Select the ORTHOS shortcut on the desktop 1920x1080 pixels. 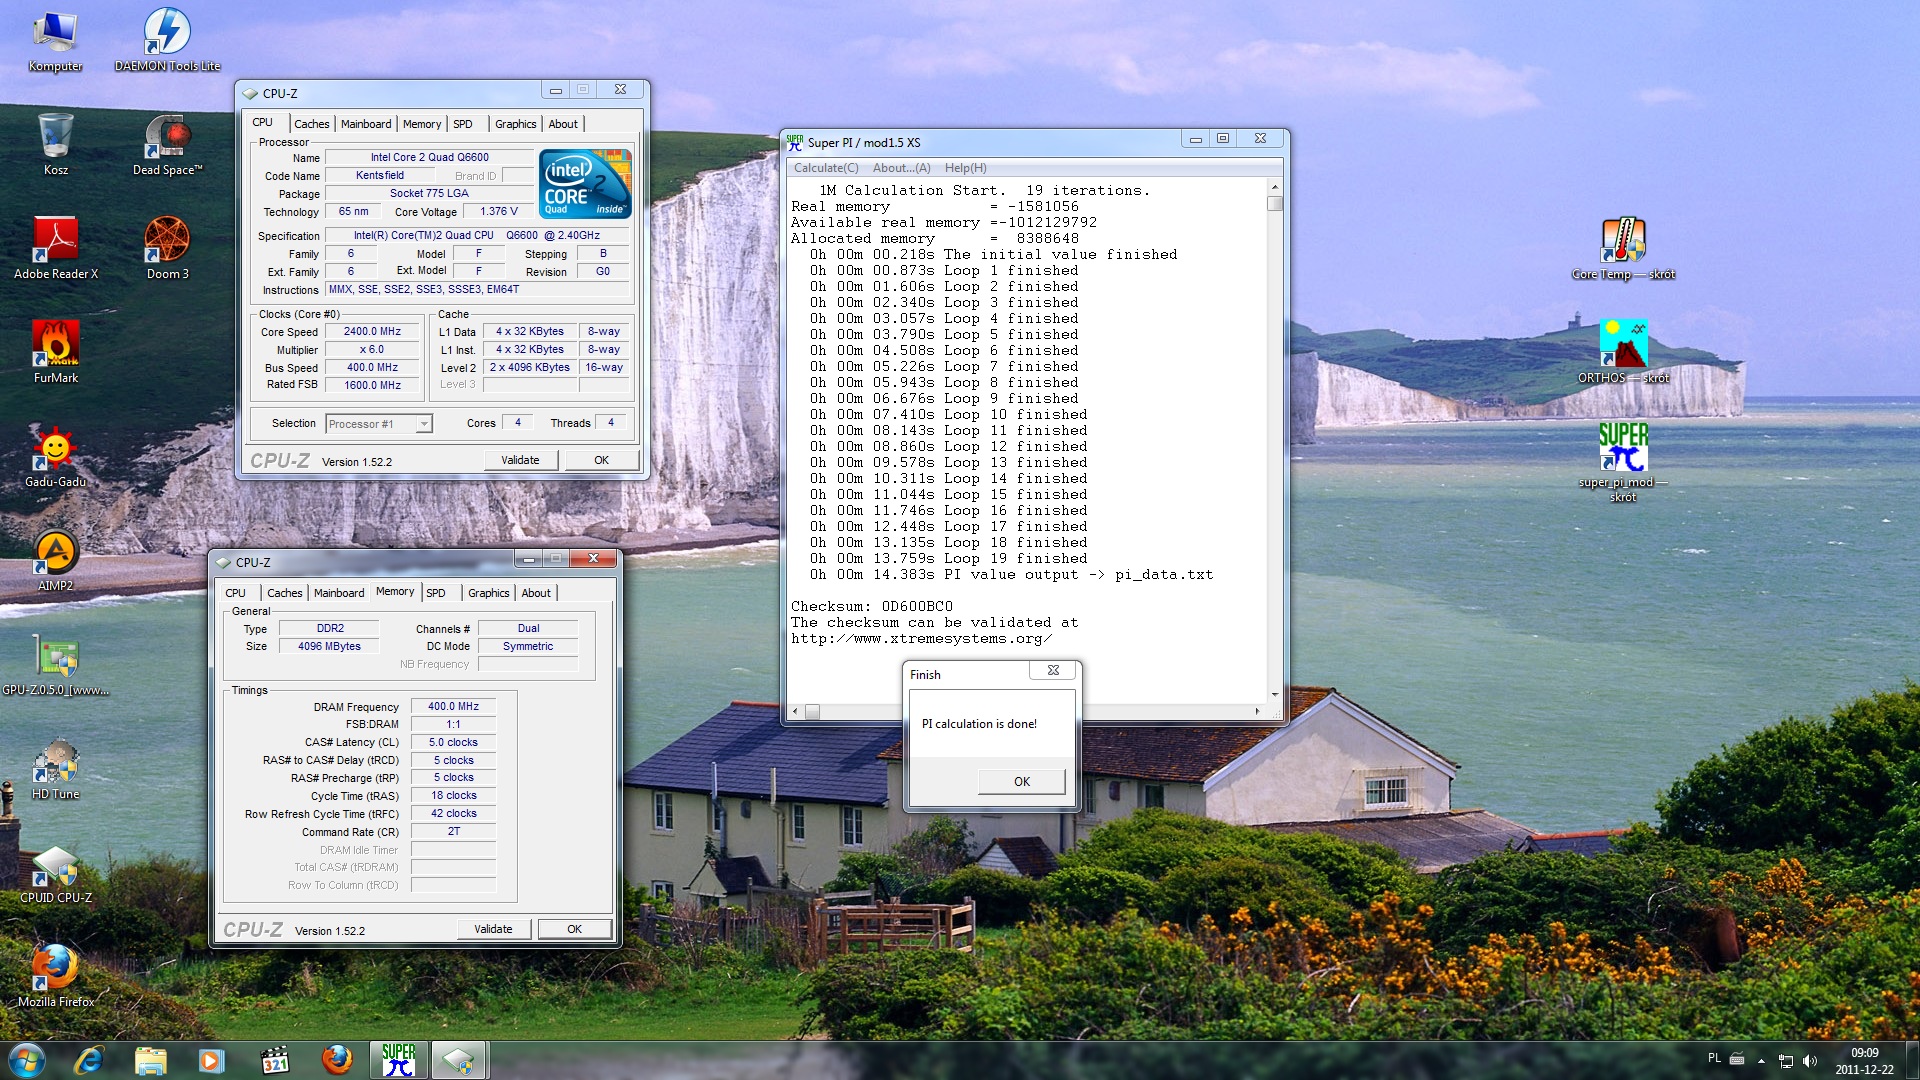coord(1623,352)
